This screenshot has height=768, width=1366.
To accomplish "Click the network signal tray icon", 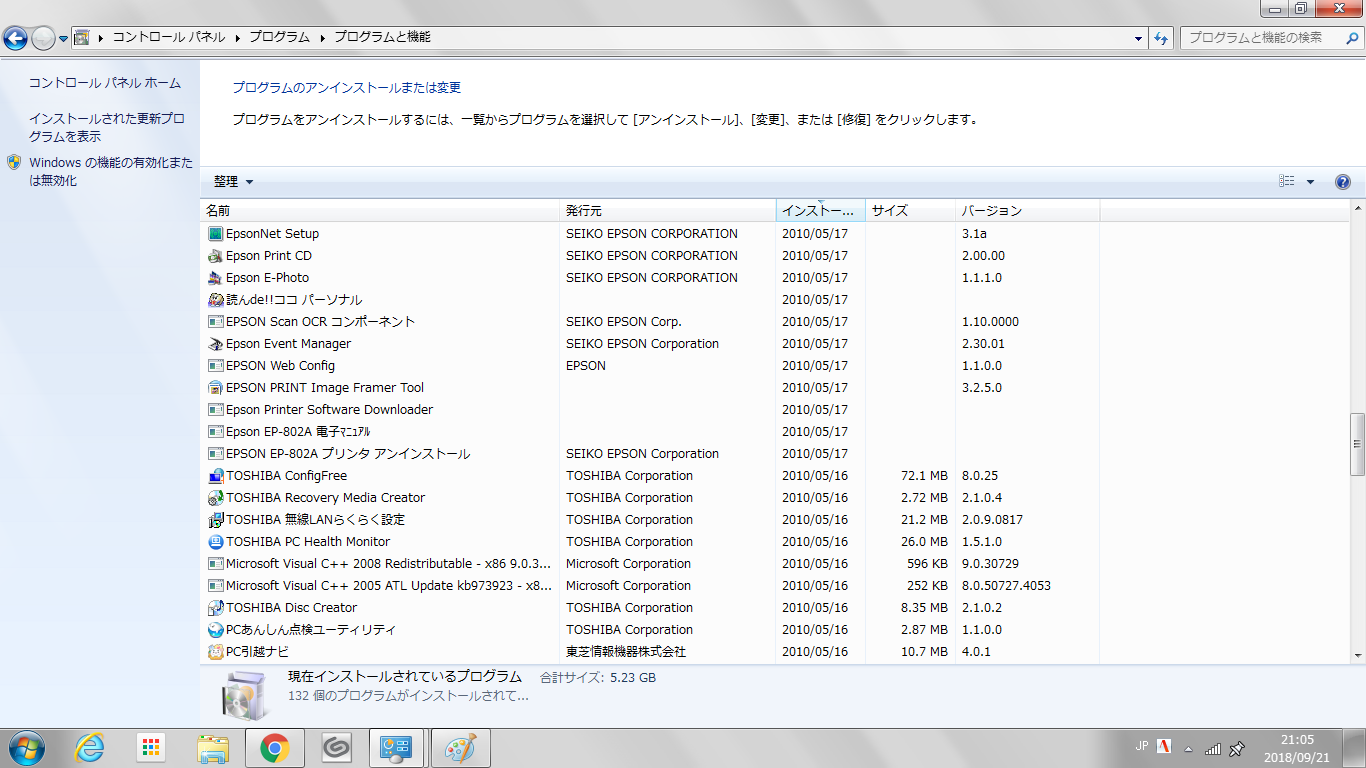I will coord(1213,748).
